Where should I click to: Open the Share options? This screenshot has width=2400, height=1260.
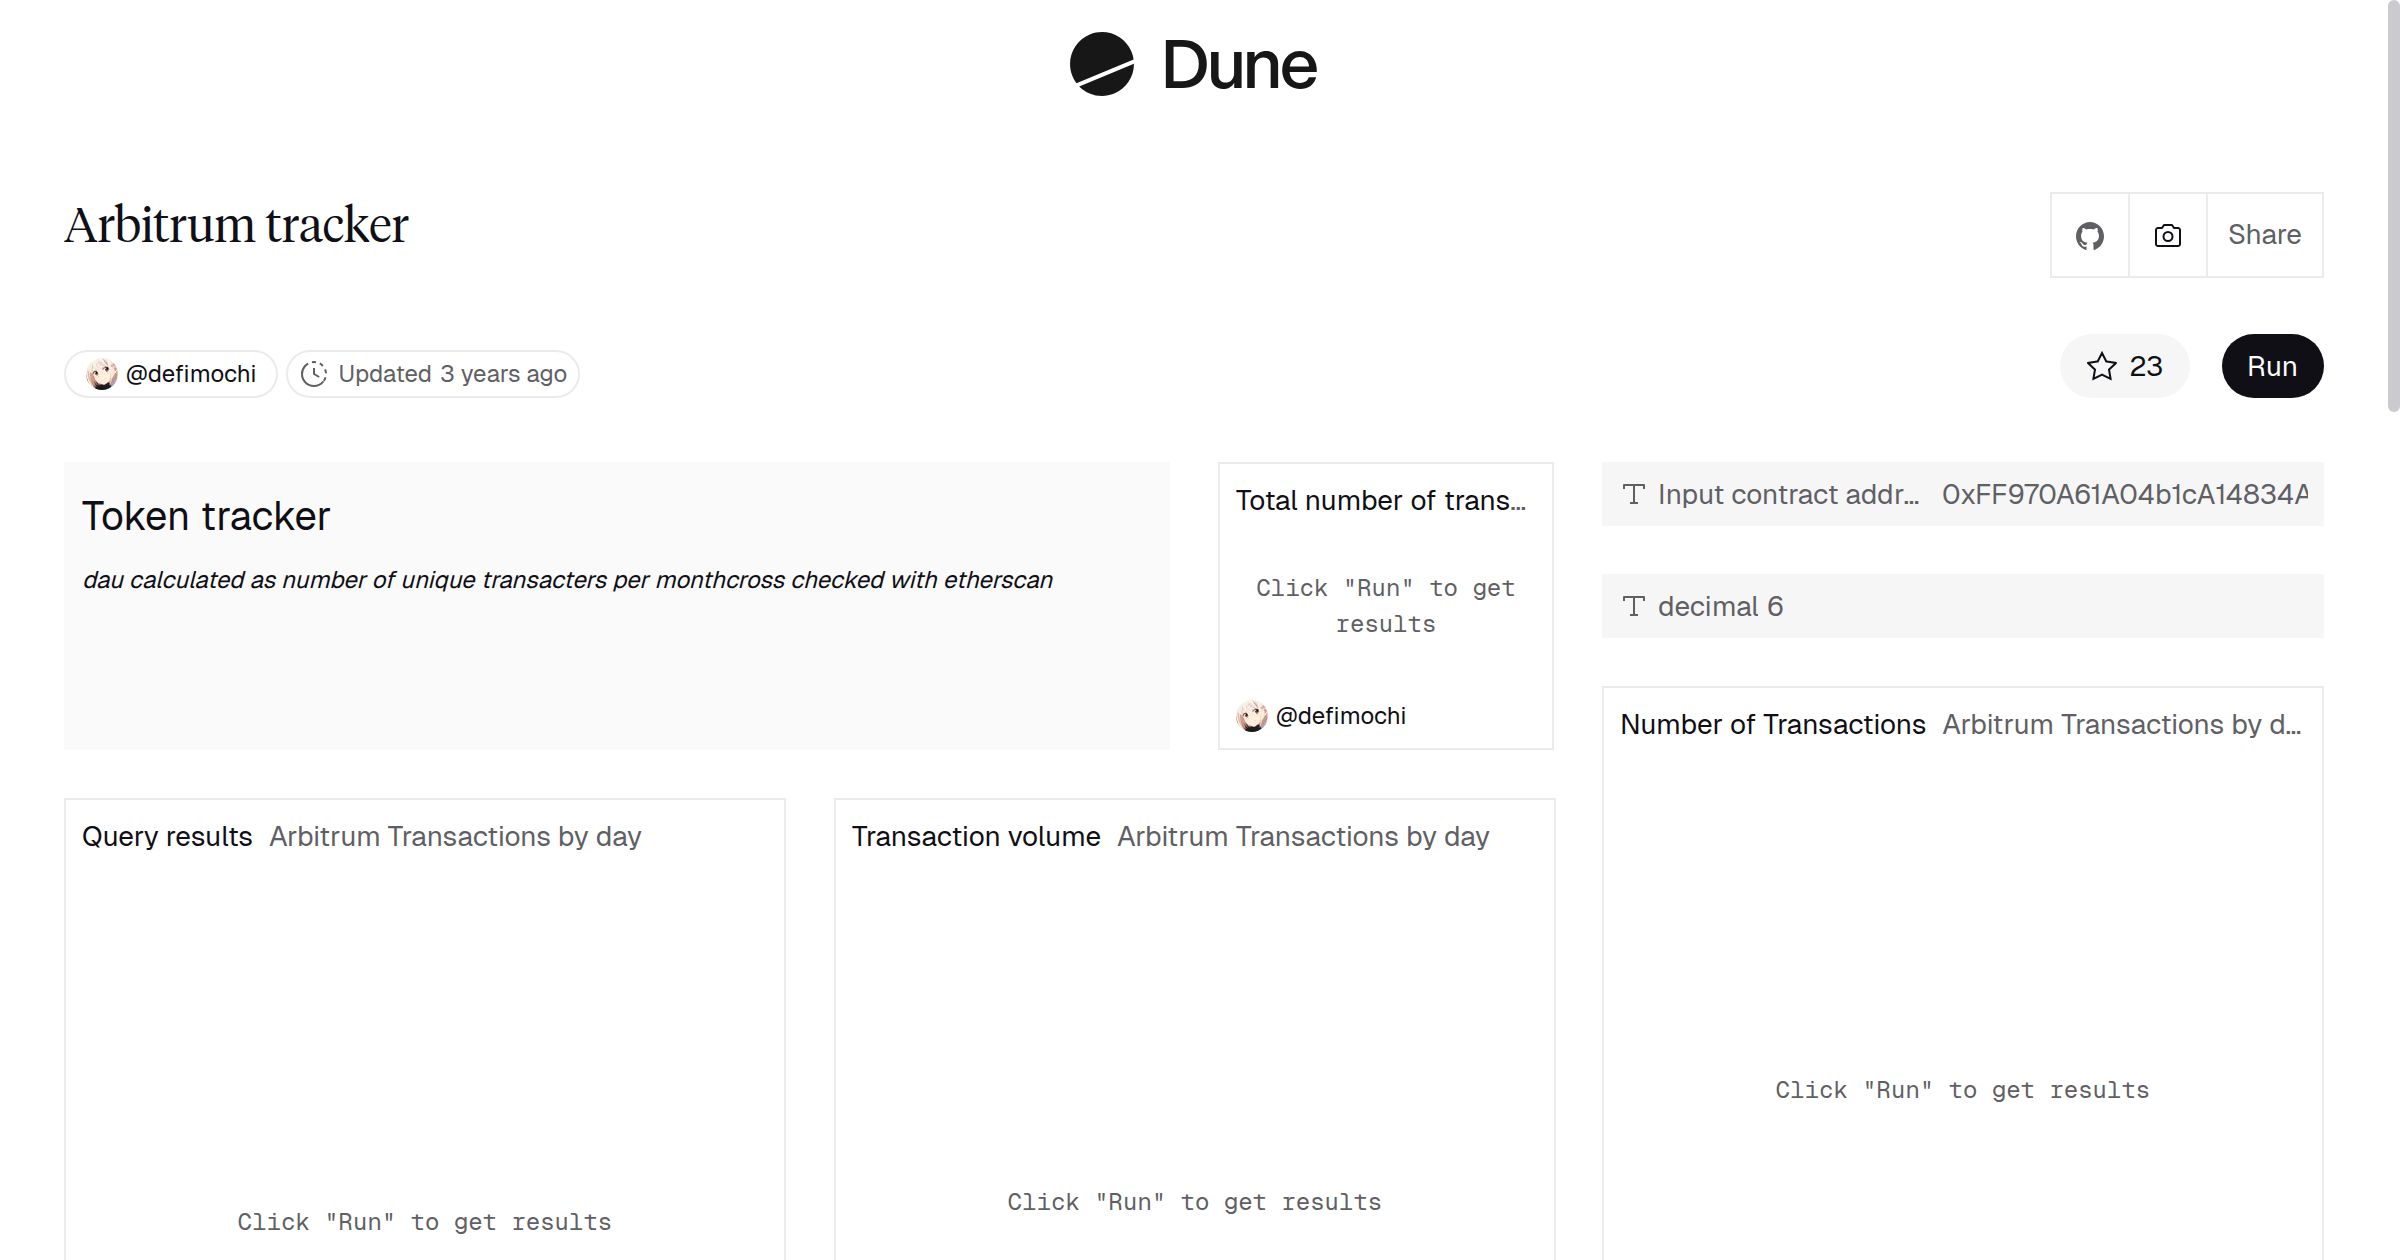pyautogui.click(x=2264, y=234)
